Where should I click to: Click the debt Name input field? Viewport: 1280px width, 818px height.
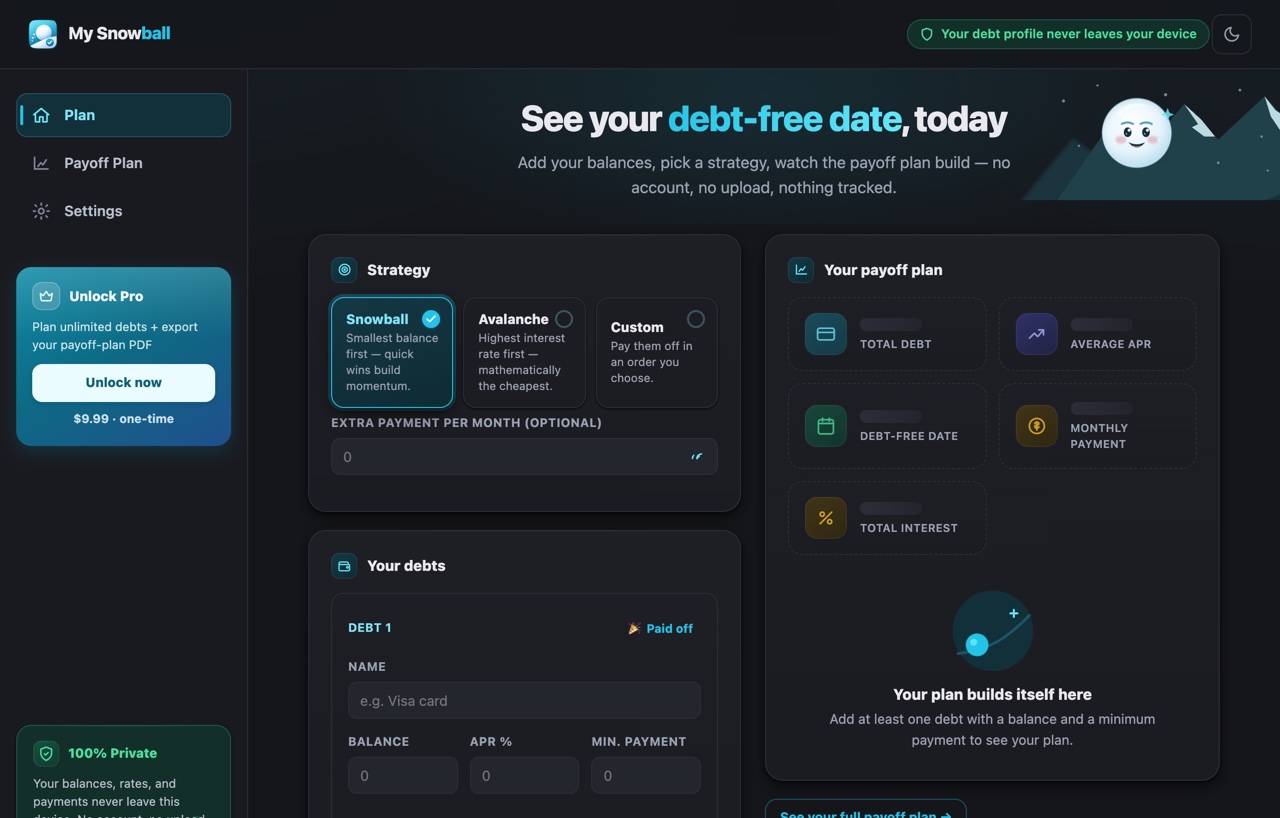point(524,701)
